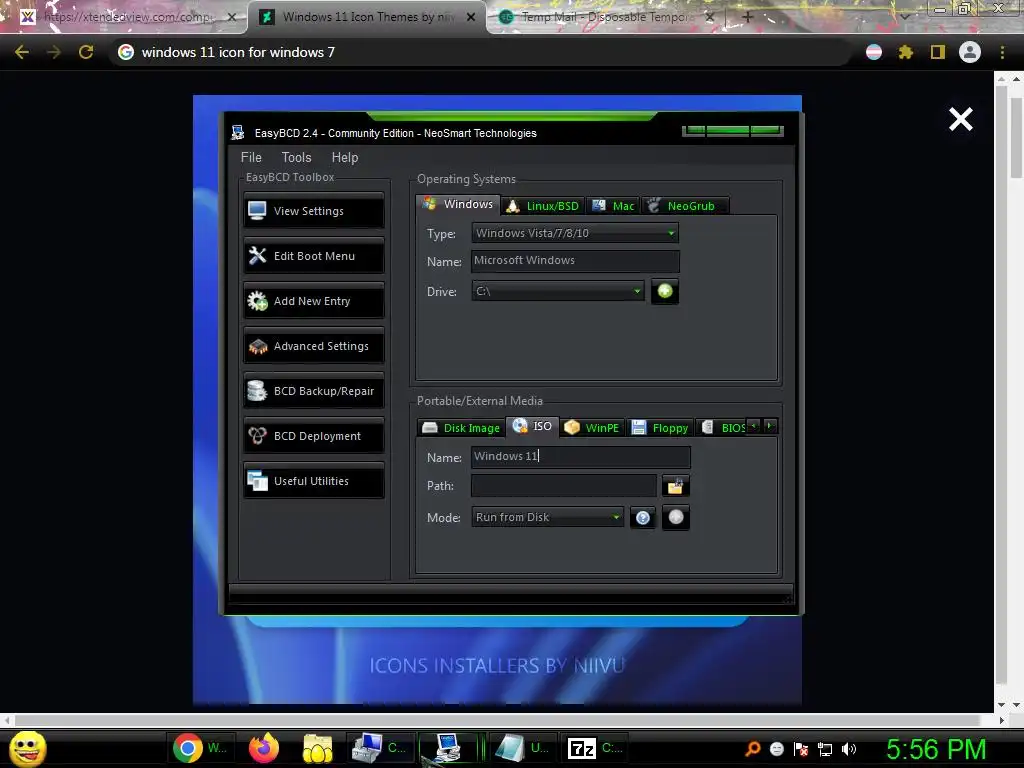Open Help menu in EasyBCD
This screenshot has width=1024, height=768.
click(x=345, y=157)
